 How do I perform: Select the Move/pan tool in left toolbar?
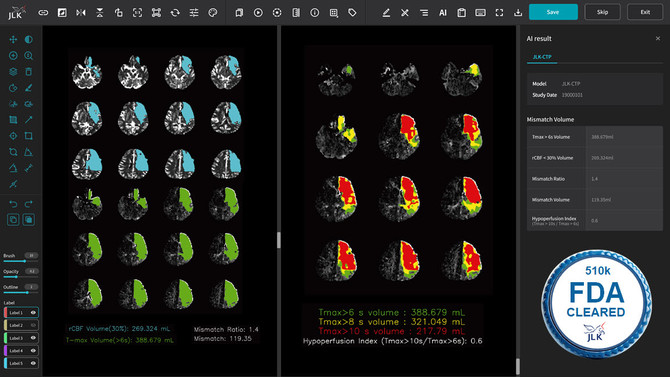coord(13,40)
